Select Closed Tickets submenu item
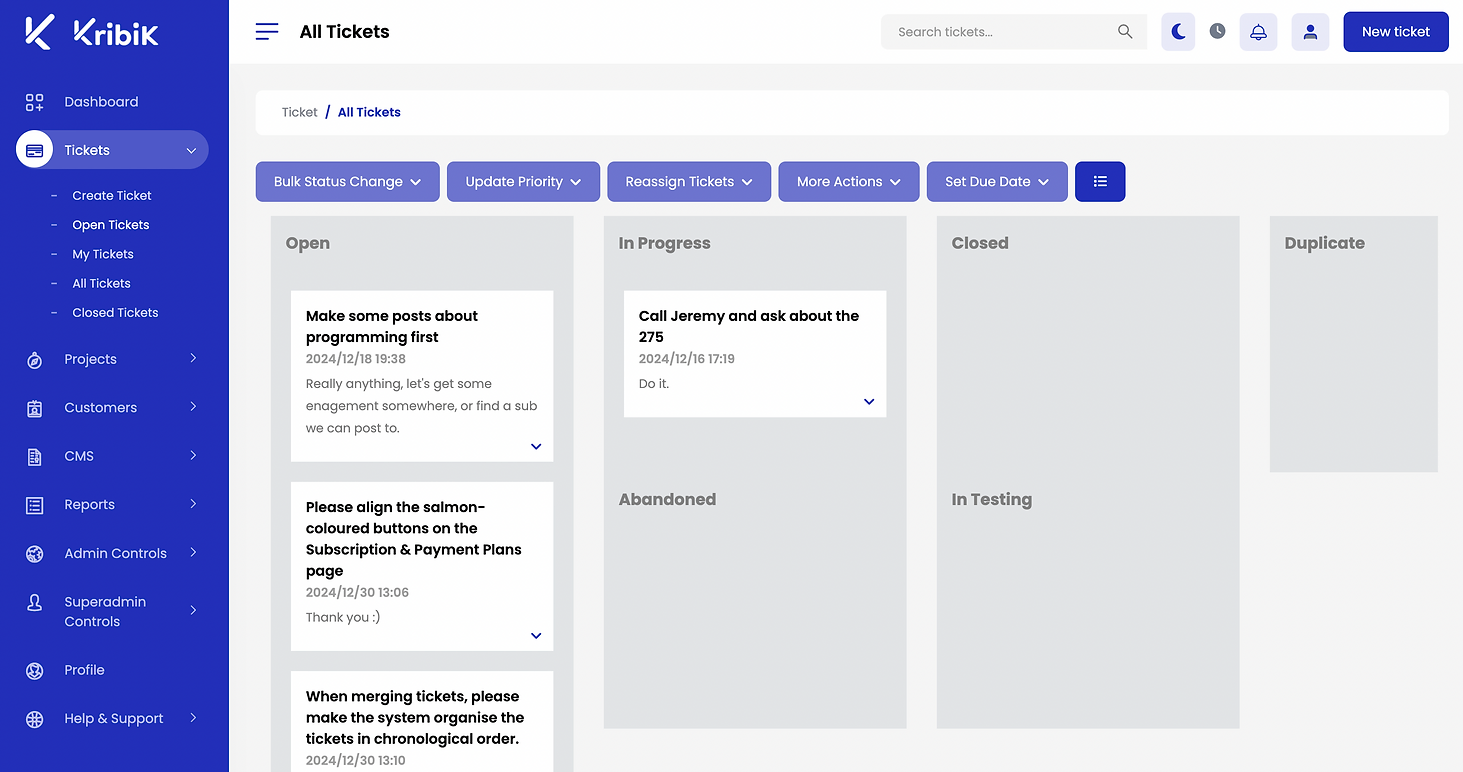This screenshot has width=1463, height=772. (x=115, y=313)
